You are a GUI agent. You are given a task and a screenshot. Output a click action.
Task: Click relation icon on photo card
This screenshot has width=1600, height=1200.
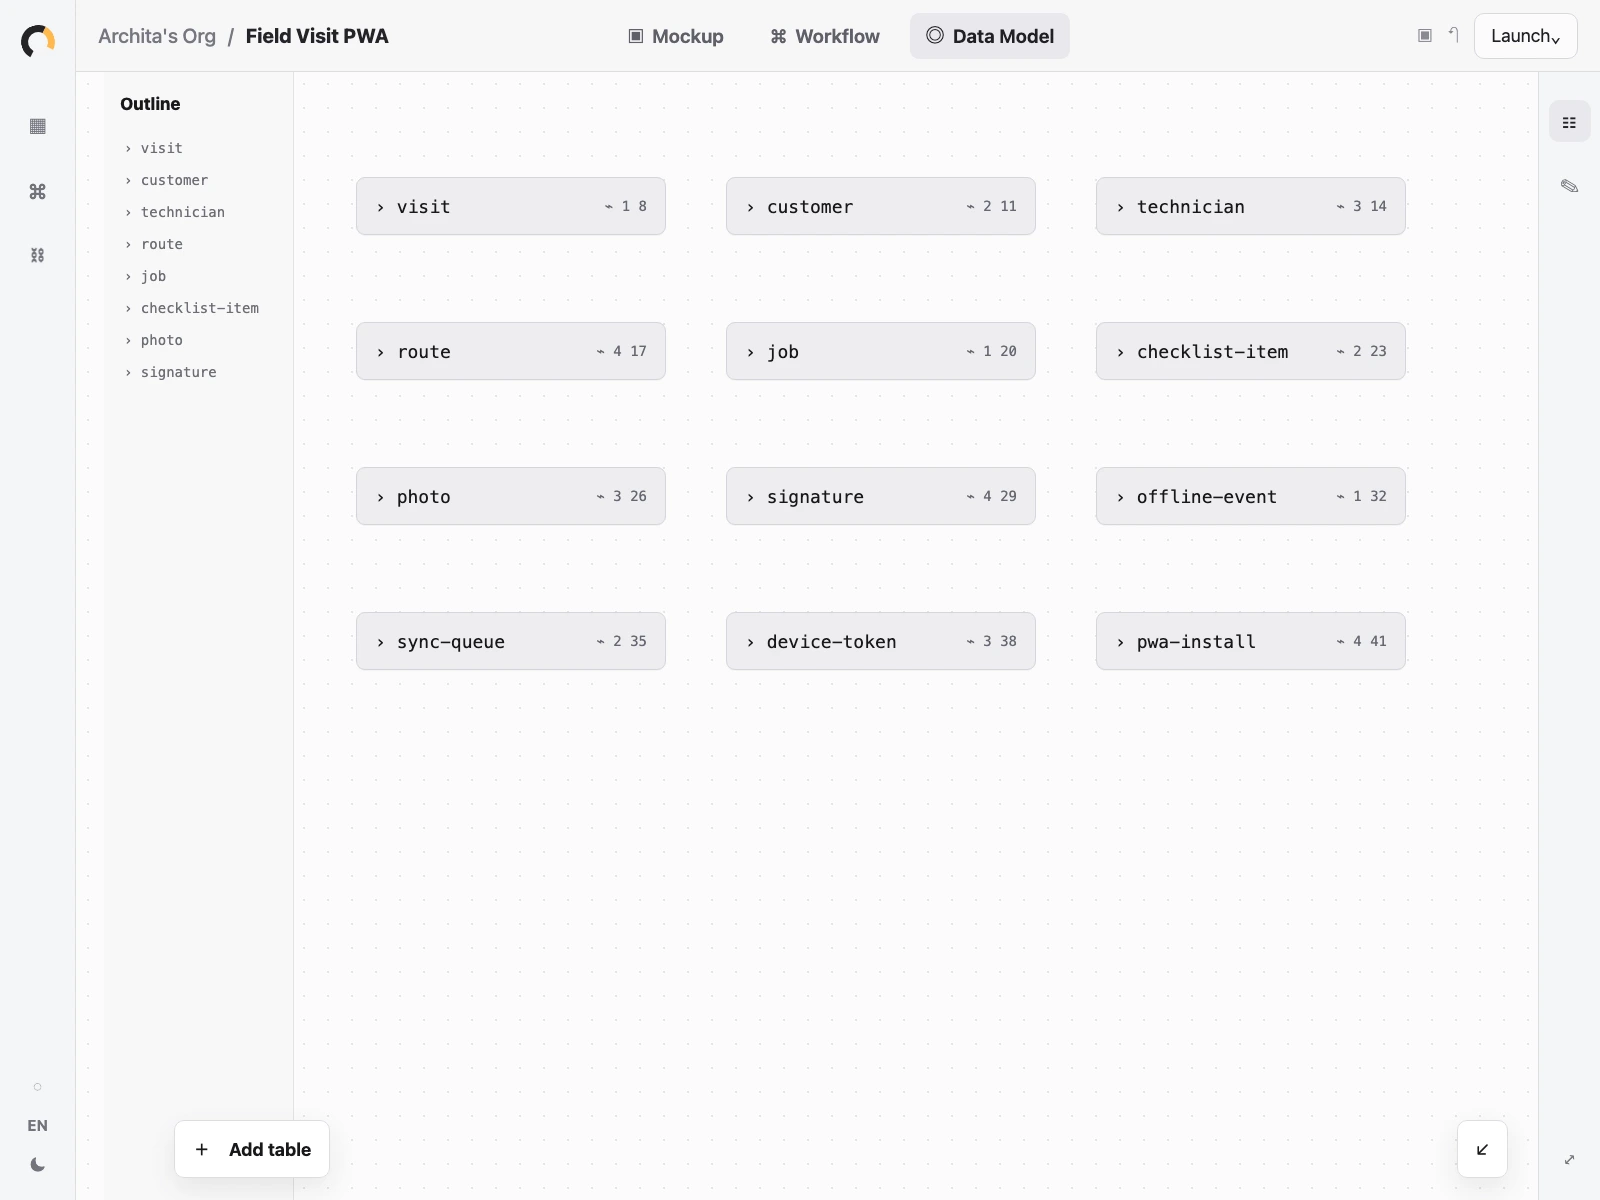pyautogui.click(x=600, y=496)
